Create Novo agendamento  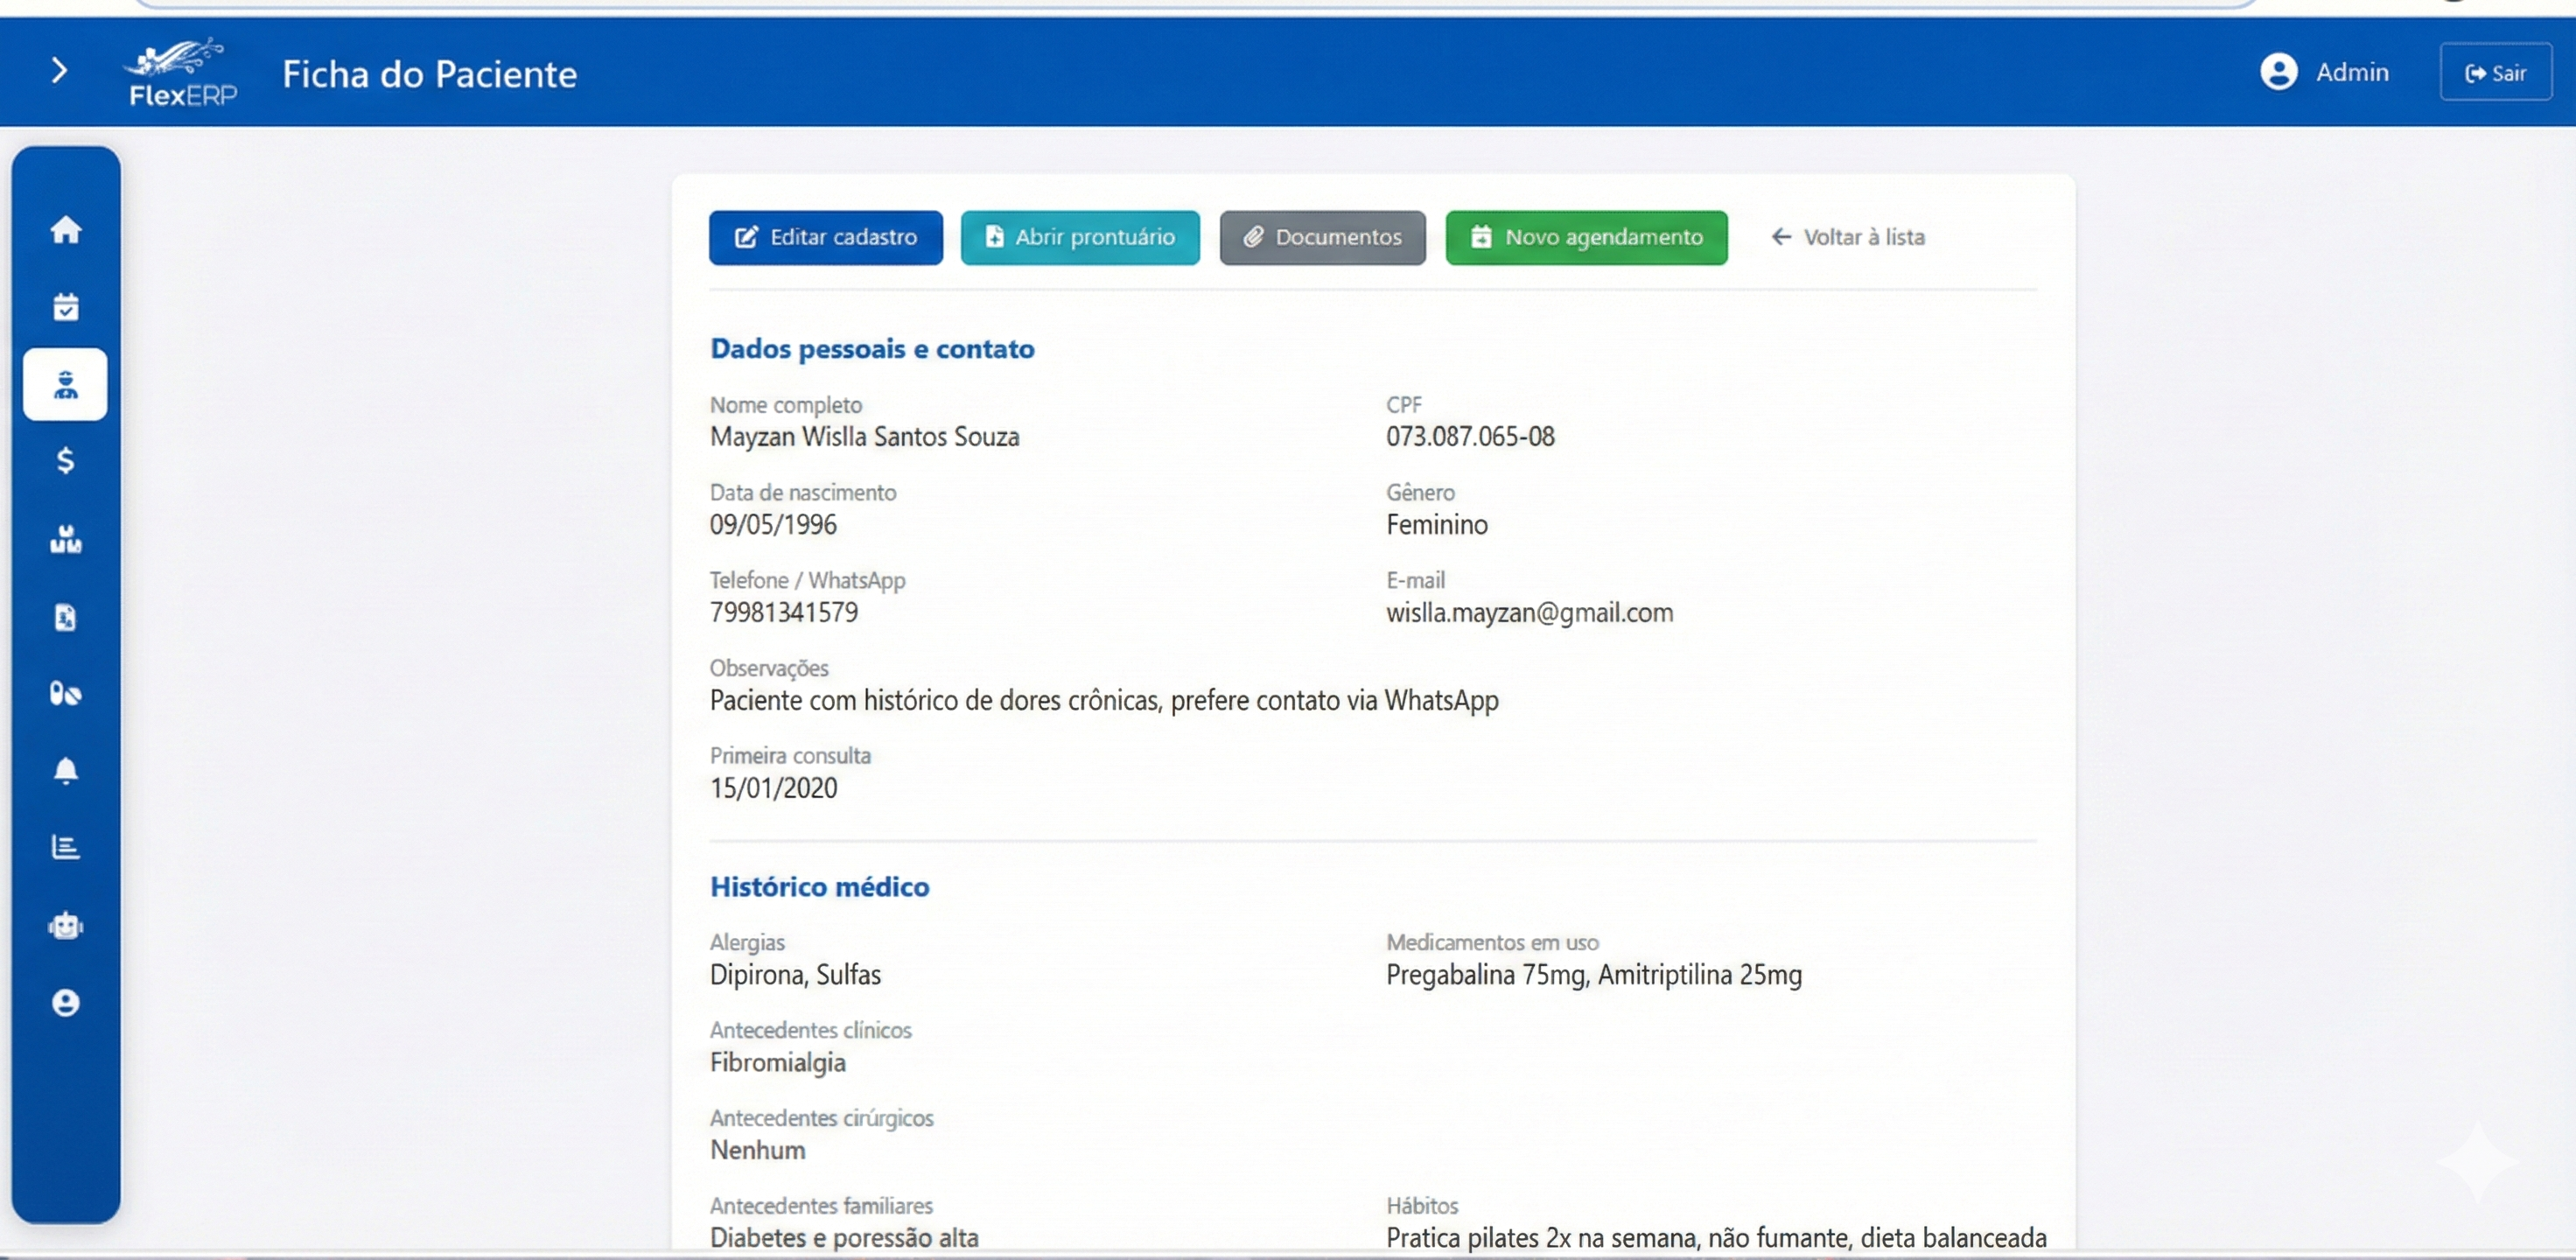pos(1586,237)
